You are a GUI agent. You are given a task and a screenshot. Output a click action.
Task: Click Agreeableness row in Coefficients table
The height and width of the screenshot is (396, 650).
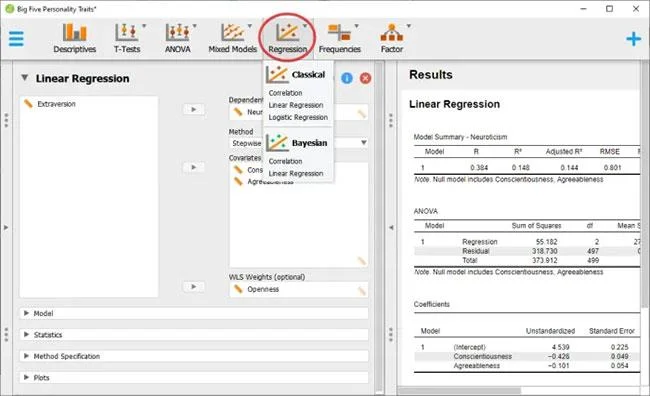[x=526, y=366]
